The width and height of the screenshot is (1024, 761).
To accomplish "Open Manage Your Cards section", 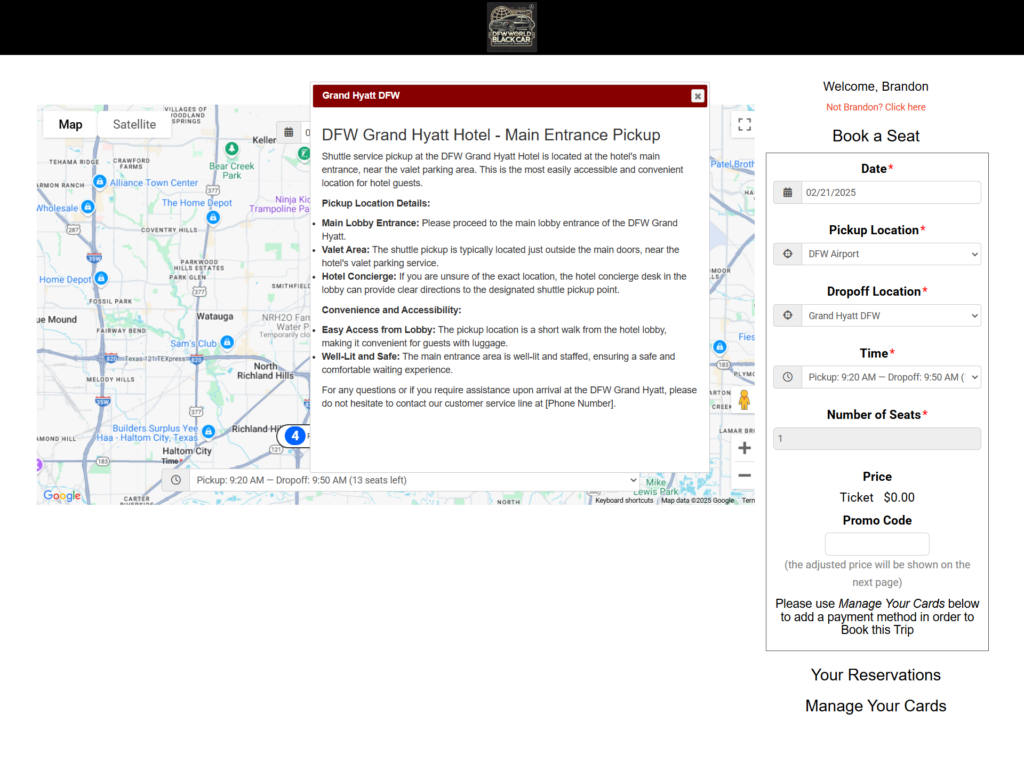I will pos(876,706).
